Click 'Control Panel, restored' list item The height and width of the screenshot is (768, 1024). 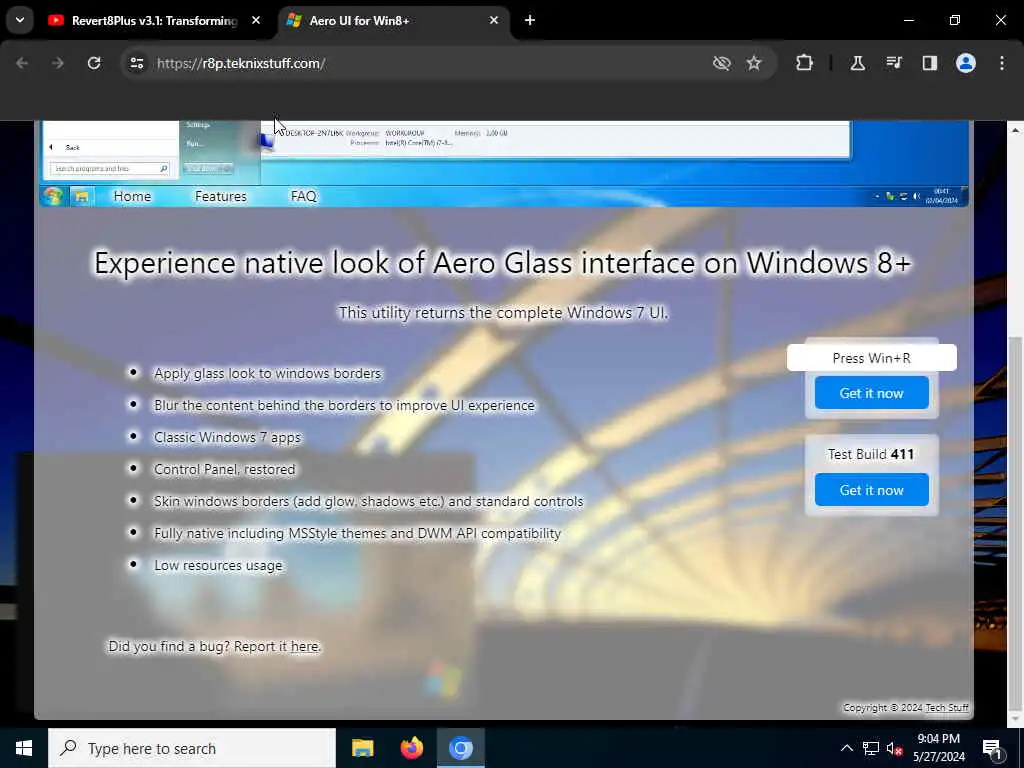(x=225, y=470)
